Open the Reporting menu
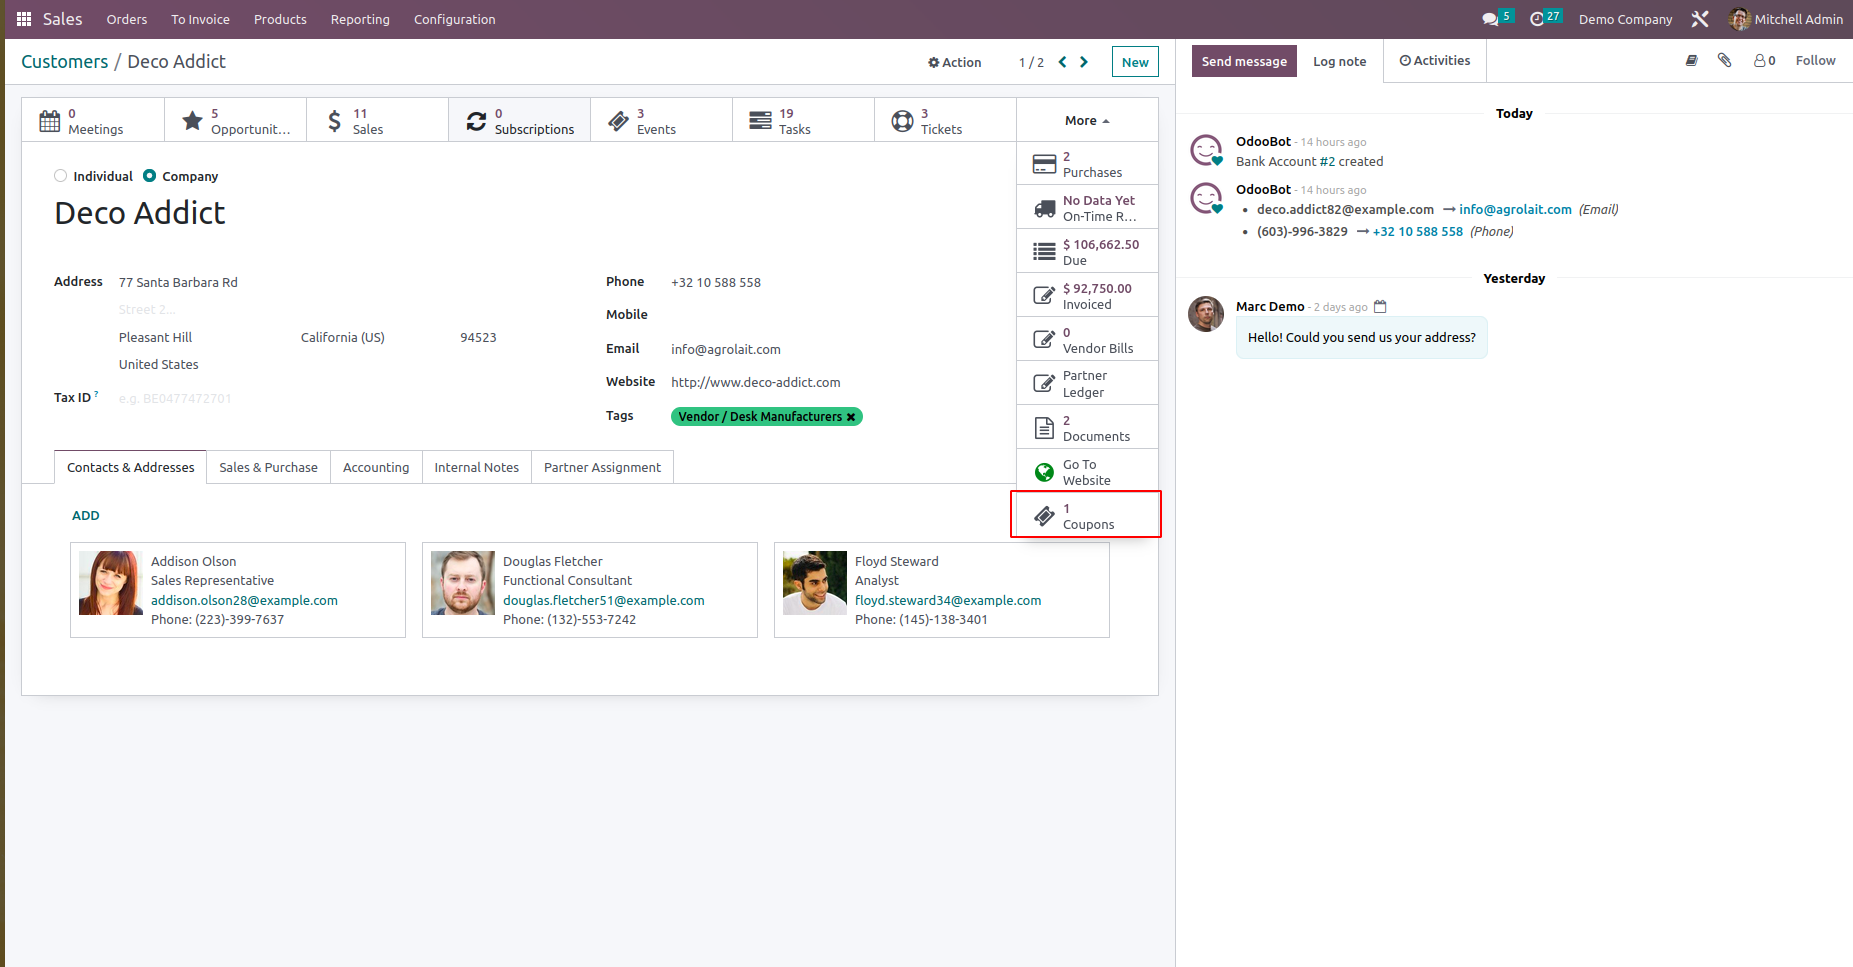Viewport: 1853px width, 967px height. (360, 19)
